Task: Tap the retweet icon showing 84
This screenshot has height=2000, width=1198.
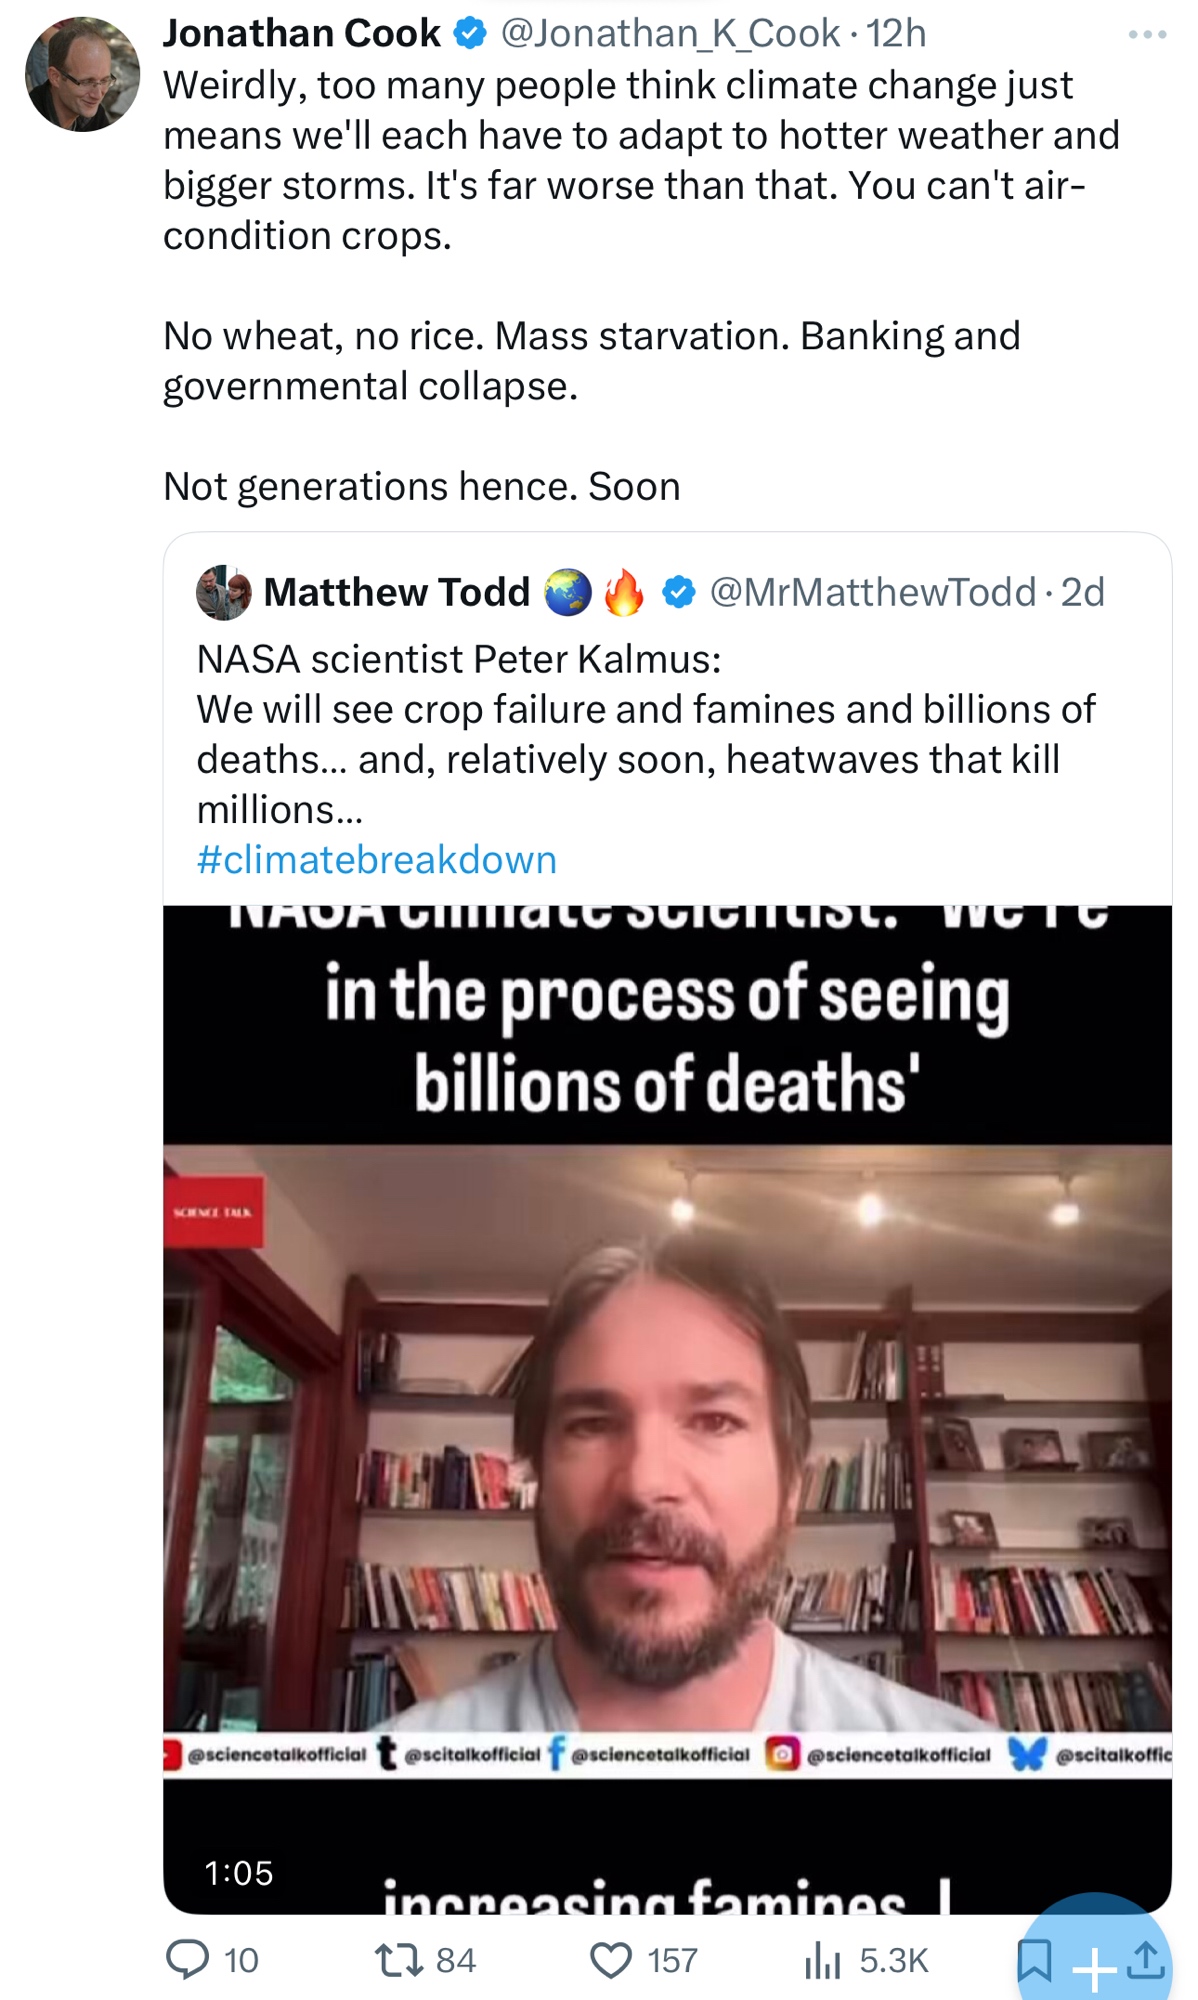Action: coord(399,1959)
